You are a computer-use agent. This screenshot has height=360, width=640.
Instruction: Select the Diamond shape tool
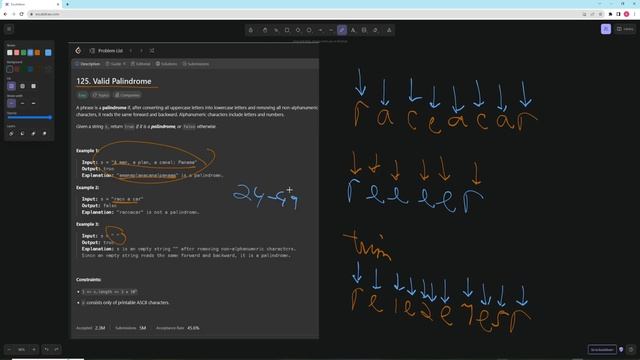pos(298,30)
